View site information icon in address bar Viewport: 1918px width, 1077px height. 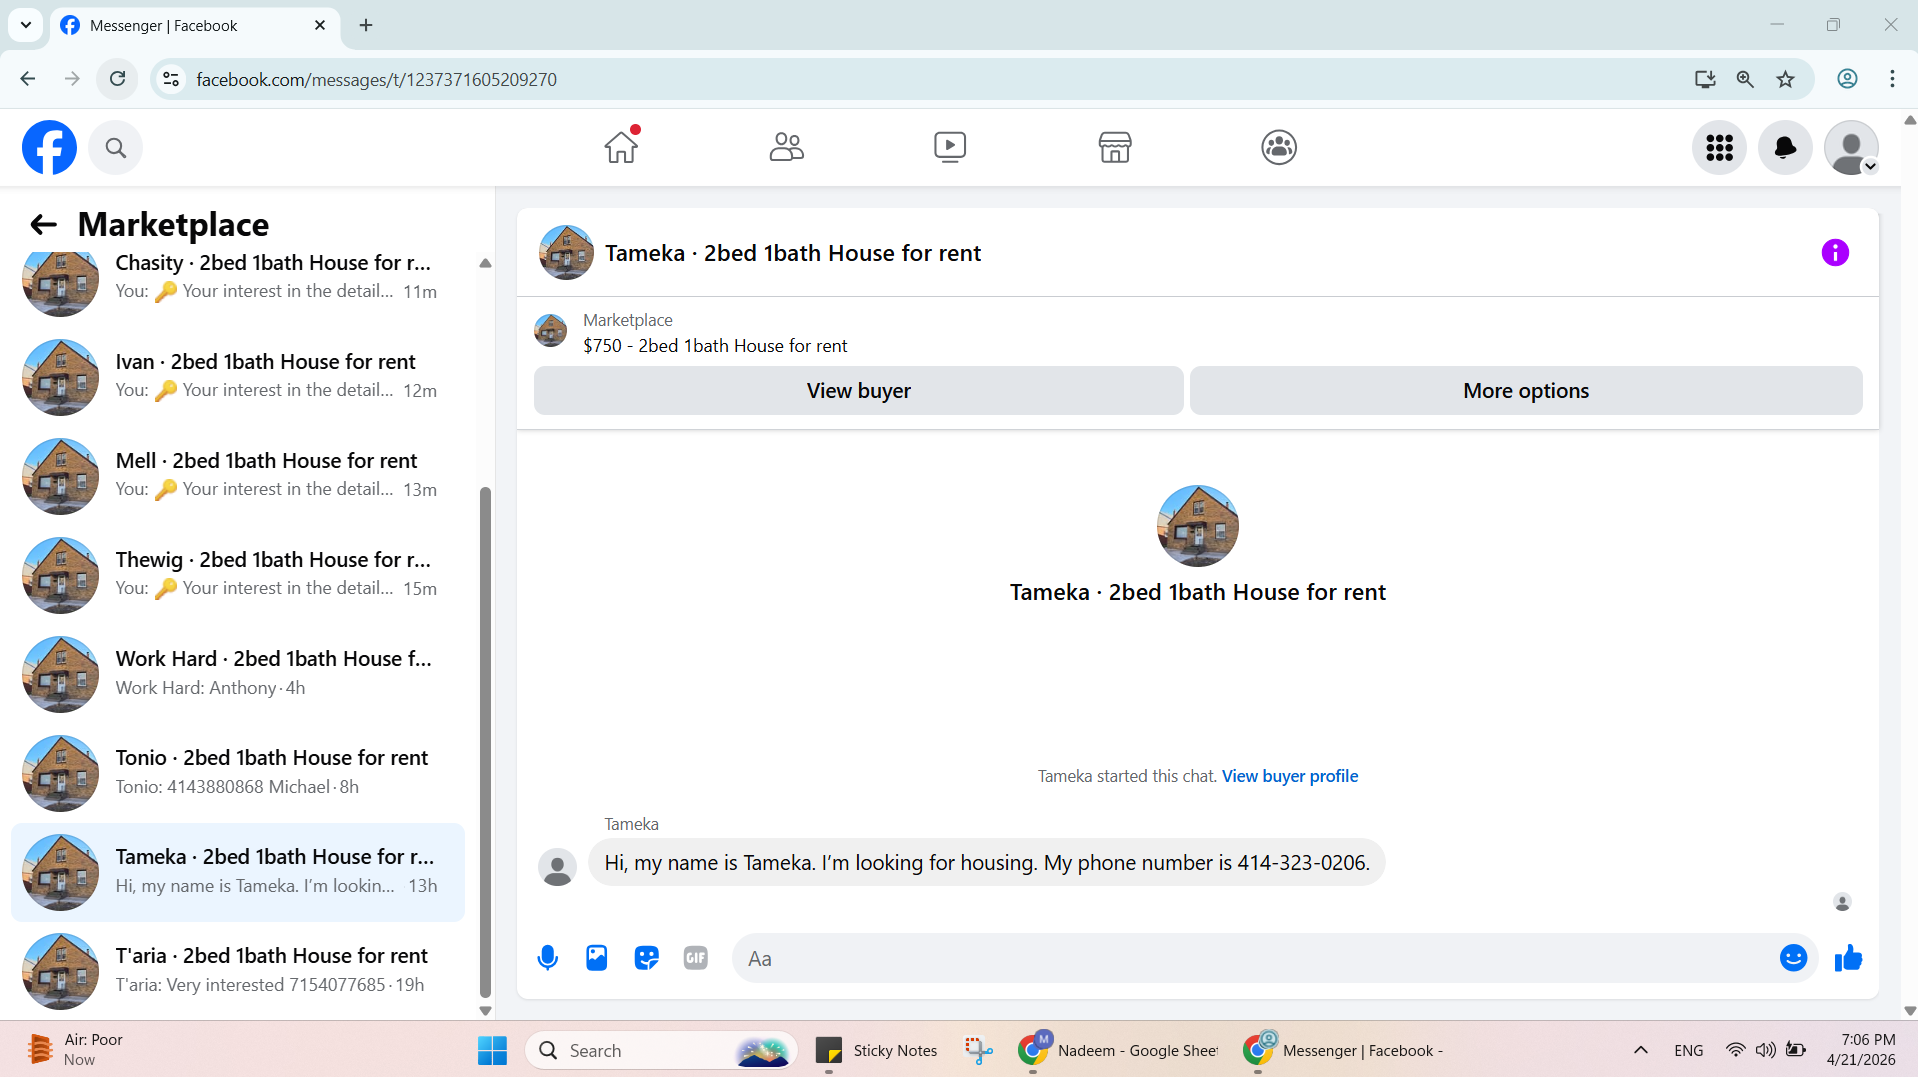click(171, 79)
